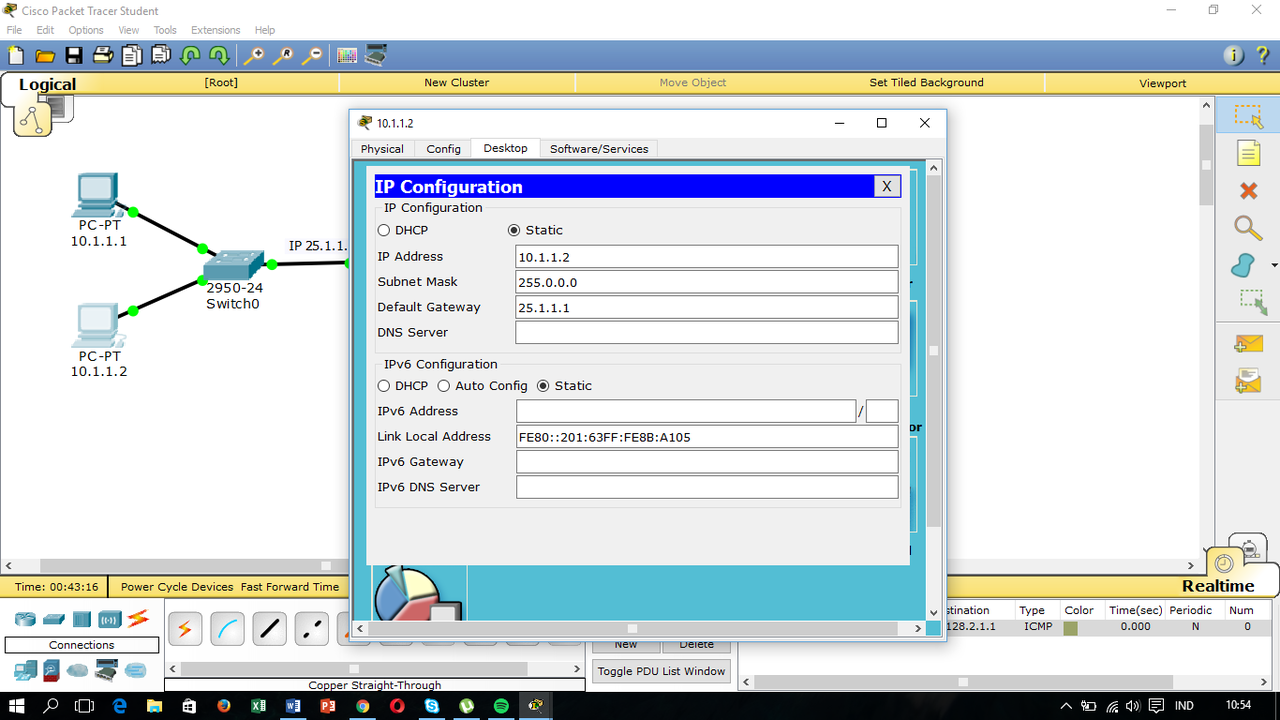Image resolution: width=1280 pixels, height=720 pixels.
Task: Switch to the Software/Services tab
Action: [x=599, y=149]
